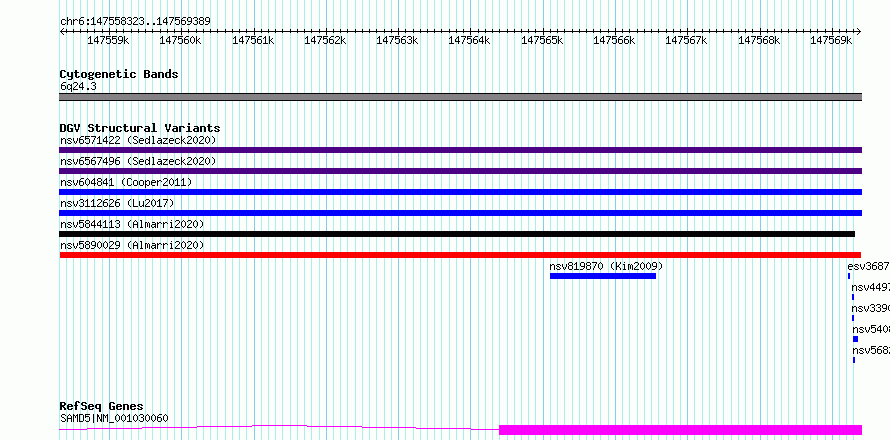Click the 147560k ruler tick label
The width and height of the screenshot is (890, 440).
tap(180, 40)
